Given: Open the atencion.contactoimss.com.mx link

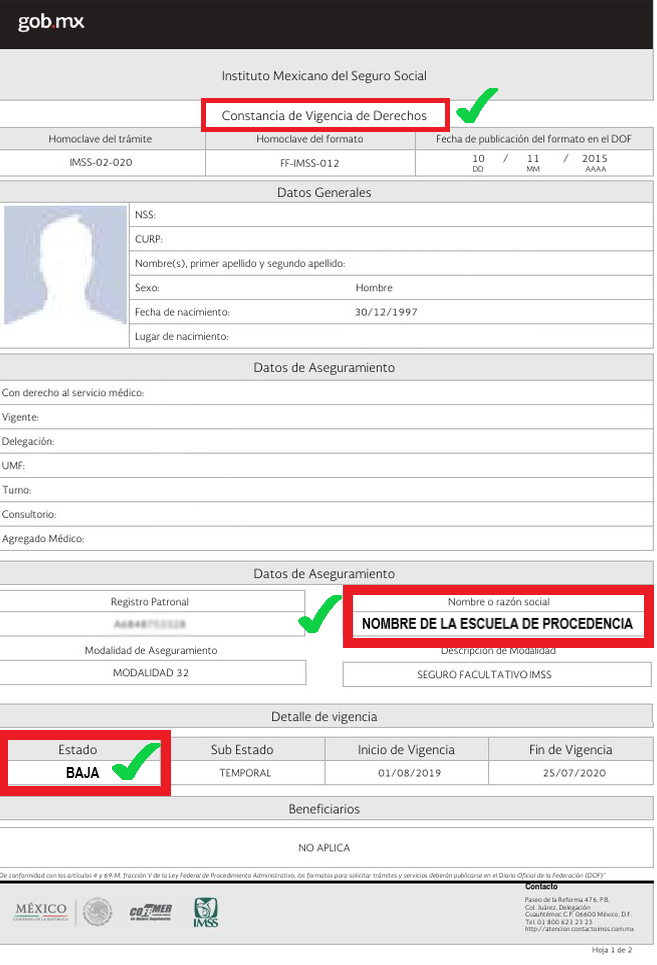Looking at the screenshot, I should click(x=579, y=930).
